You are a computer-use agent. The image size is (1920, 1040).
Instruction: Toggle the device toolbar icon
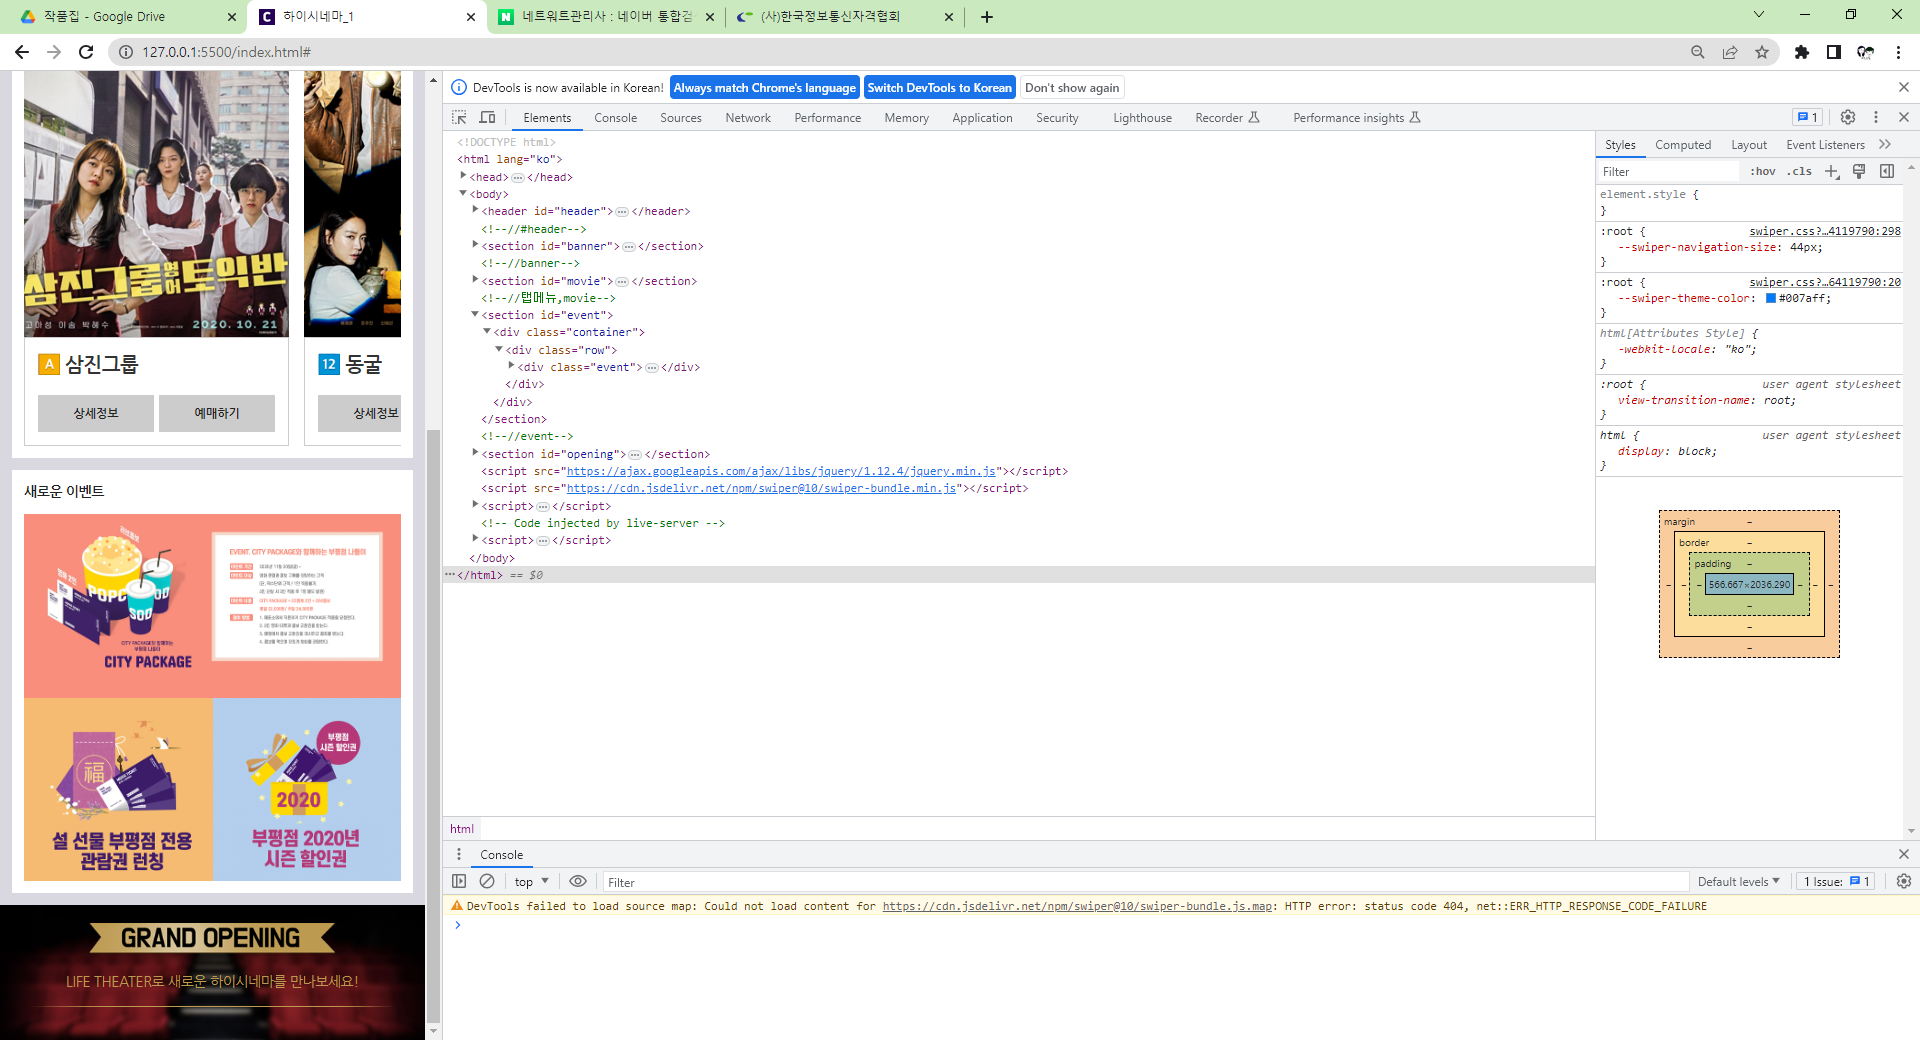487,117
